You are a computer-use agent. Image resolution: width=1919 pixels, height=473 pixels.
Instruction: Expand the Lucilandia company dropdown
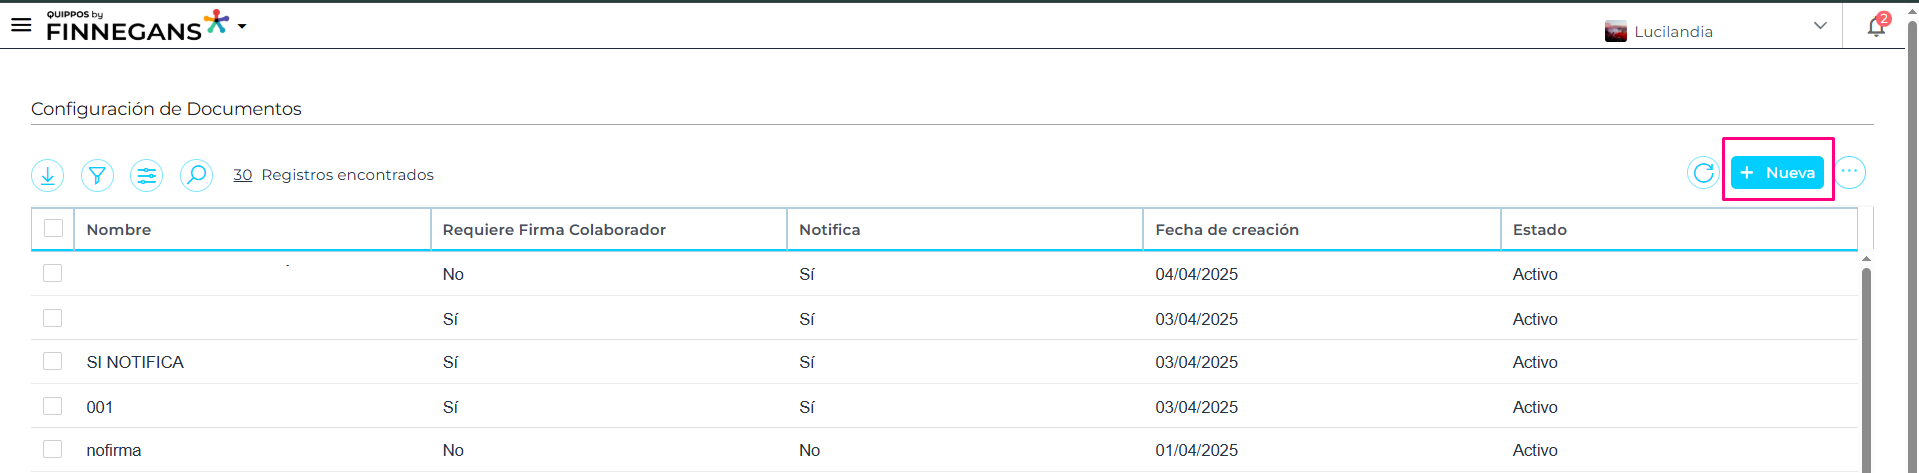pos(1819,27)
